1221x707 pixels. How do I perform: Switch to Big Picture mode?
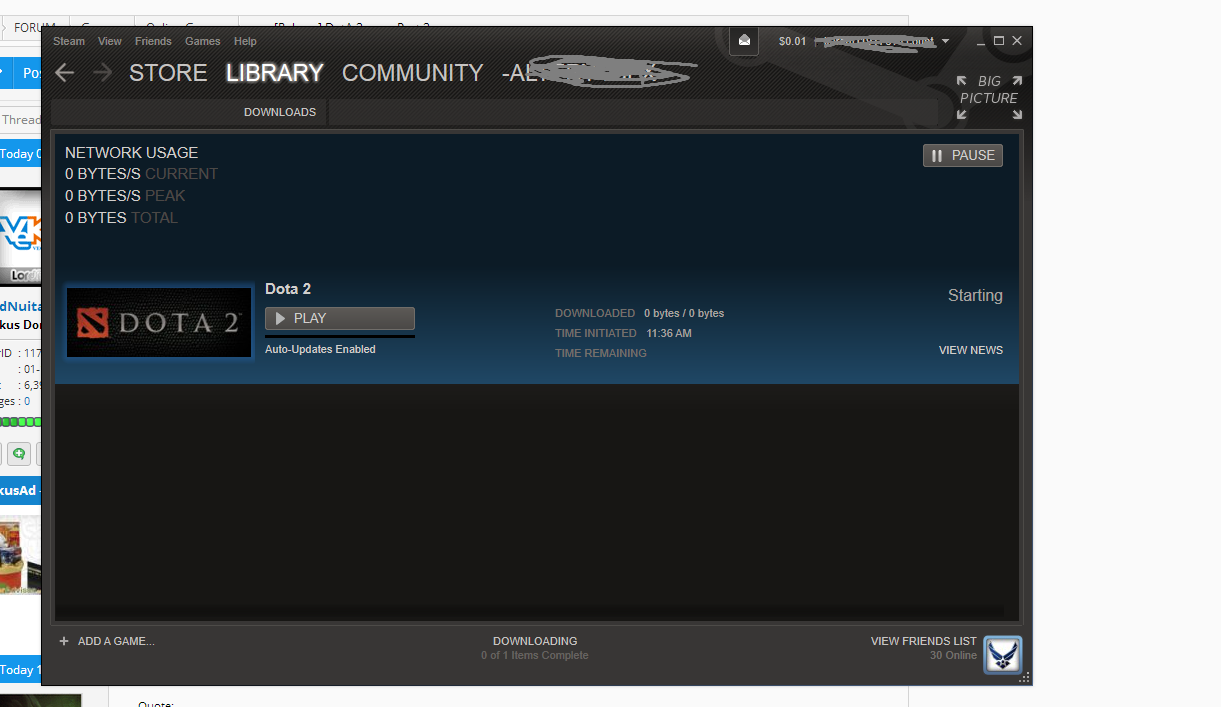tap(989, 97)
